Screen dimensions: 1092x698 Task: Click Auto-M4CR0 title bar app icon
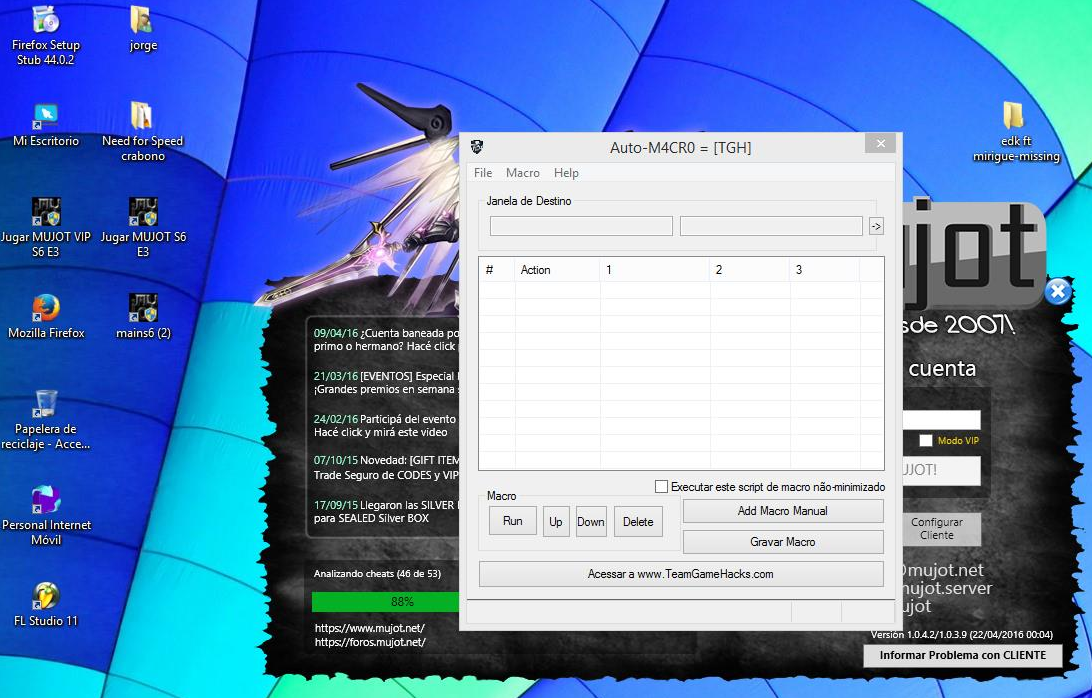tap(477, 147)
